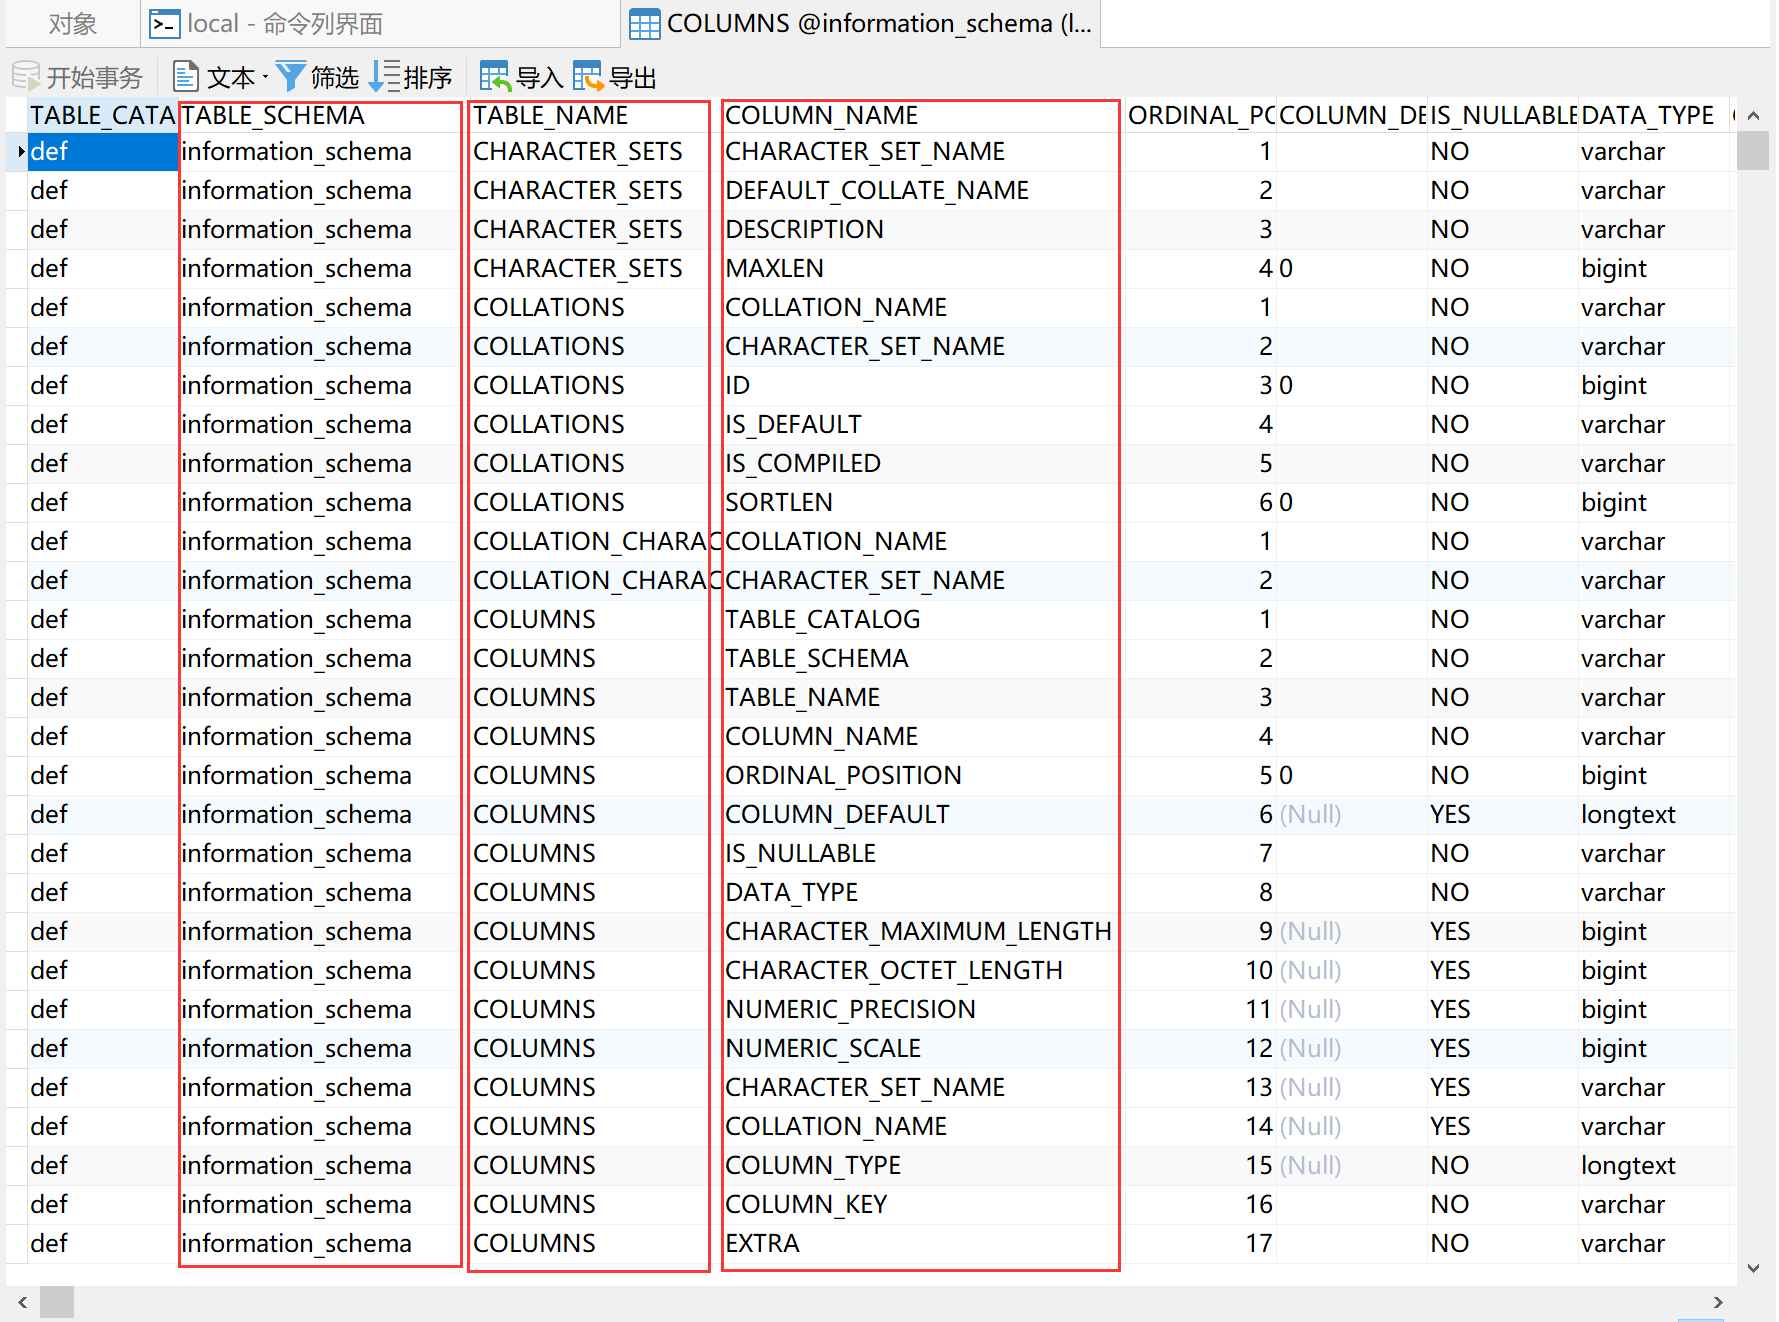Click the bigint cell in MAXLEN row
Image resolution: width=1779 pixels, height=1322 pixels.
click(1653, 268)
